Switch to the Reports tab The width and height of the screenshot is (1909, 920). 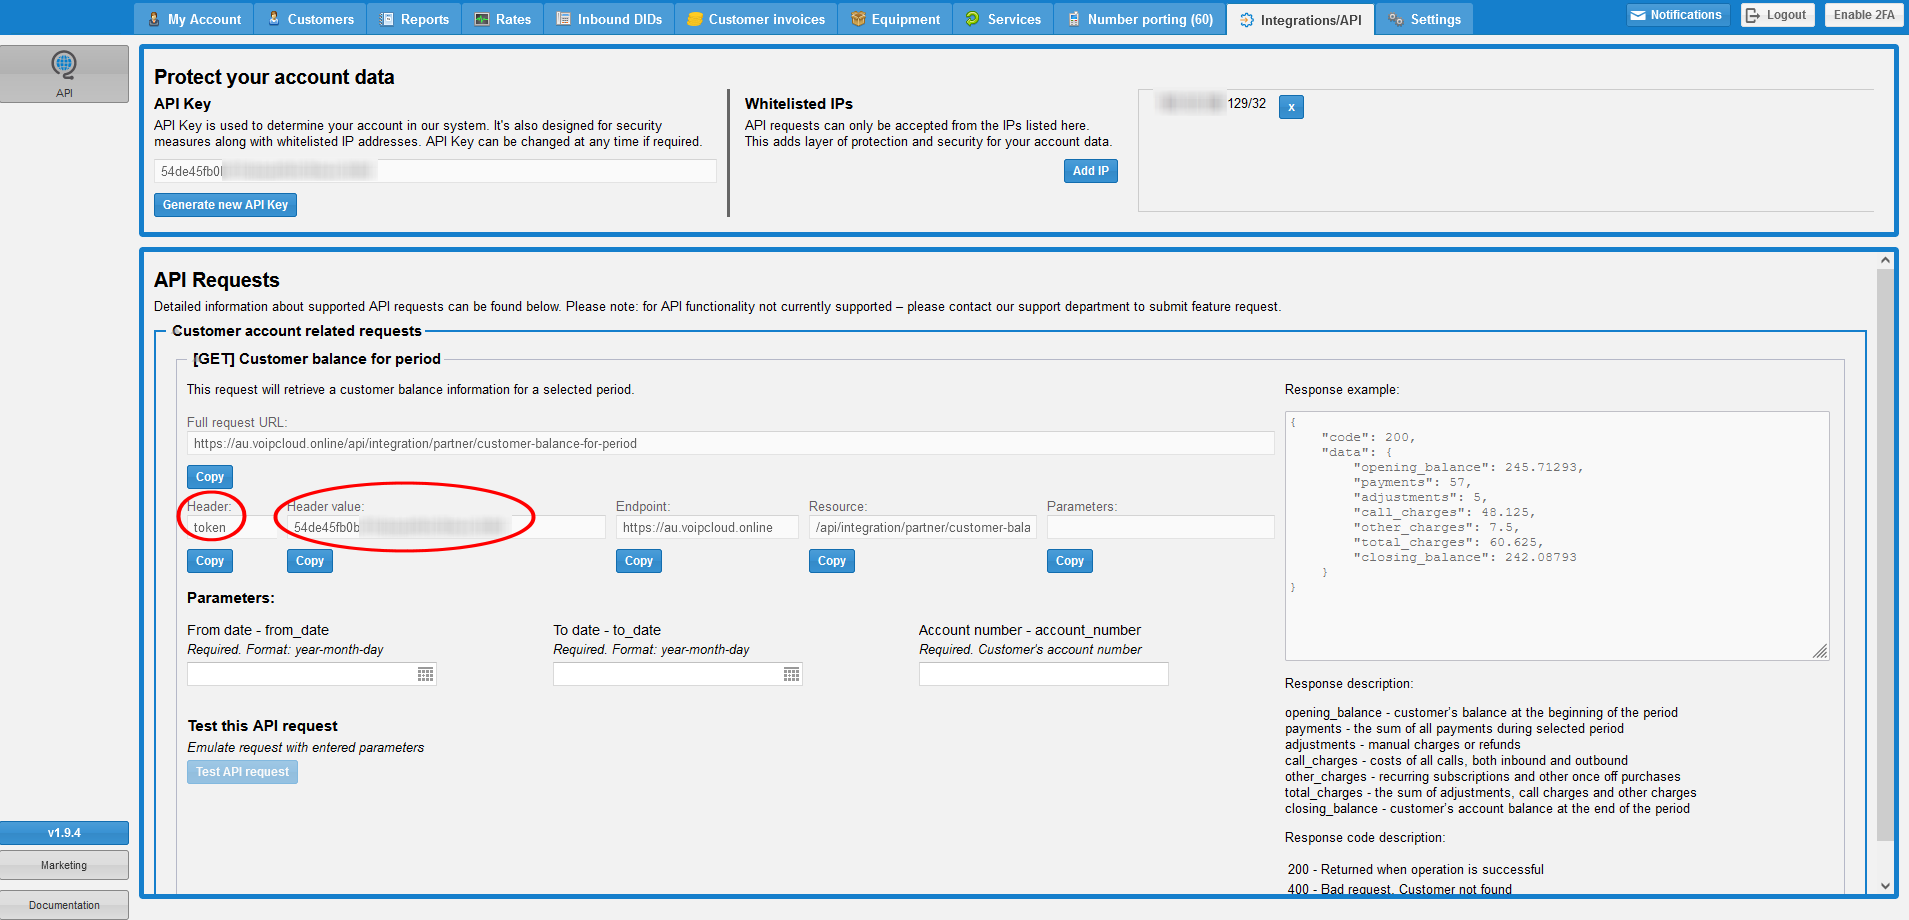414,19
